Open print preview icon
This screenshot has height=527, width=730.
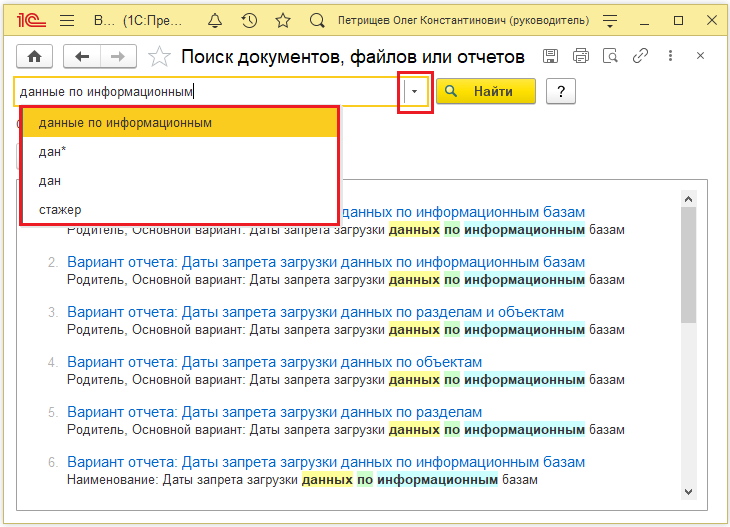coord(610,56)
